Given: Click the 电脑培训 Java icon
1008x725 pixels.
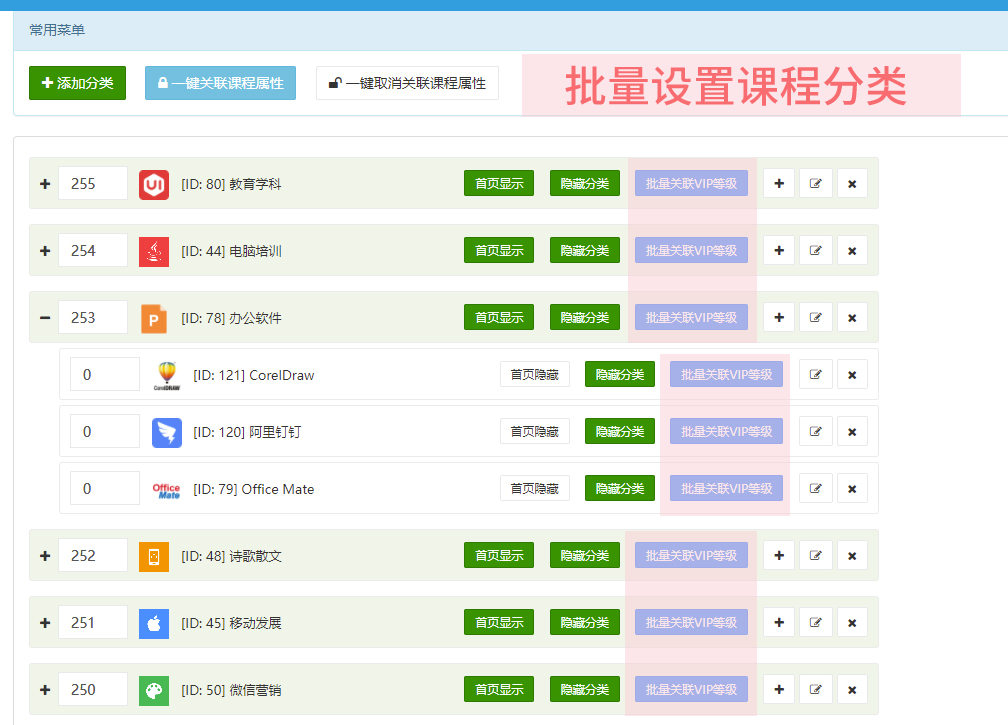Looking at the screenshot, I should click(x=154, y=251).
